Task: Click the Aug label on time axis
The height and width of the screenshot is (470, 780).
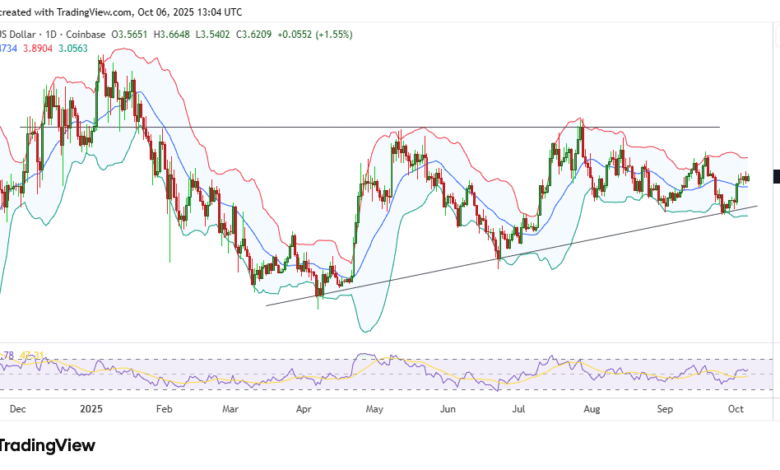Action: tap(592, 409)
